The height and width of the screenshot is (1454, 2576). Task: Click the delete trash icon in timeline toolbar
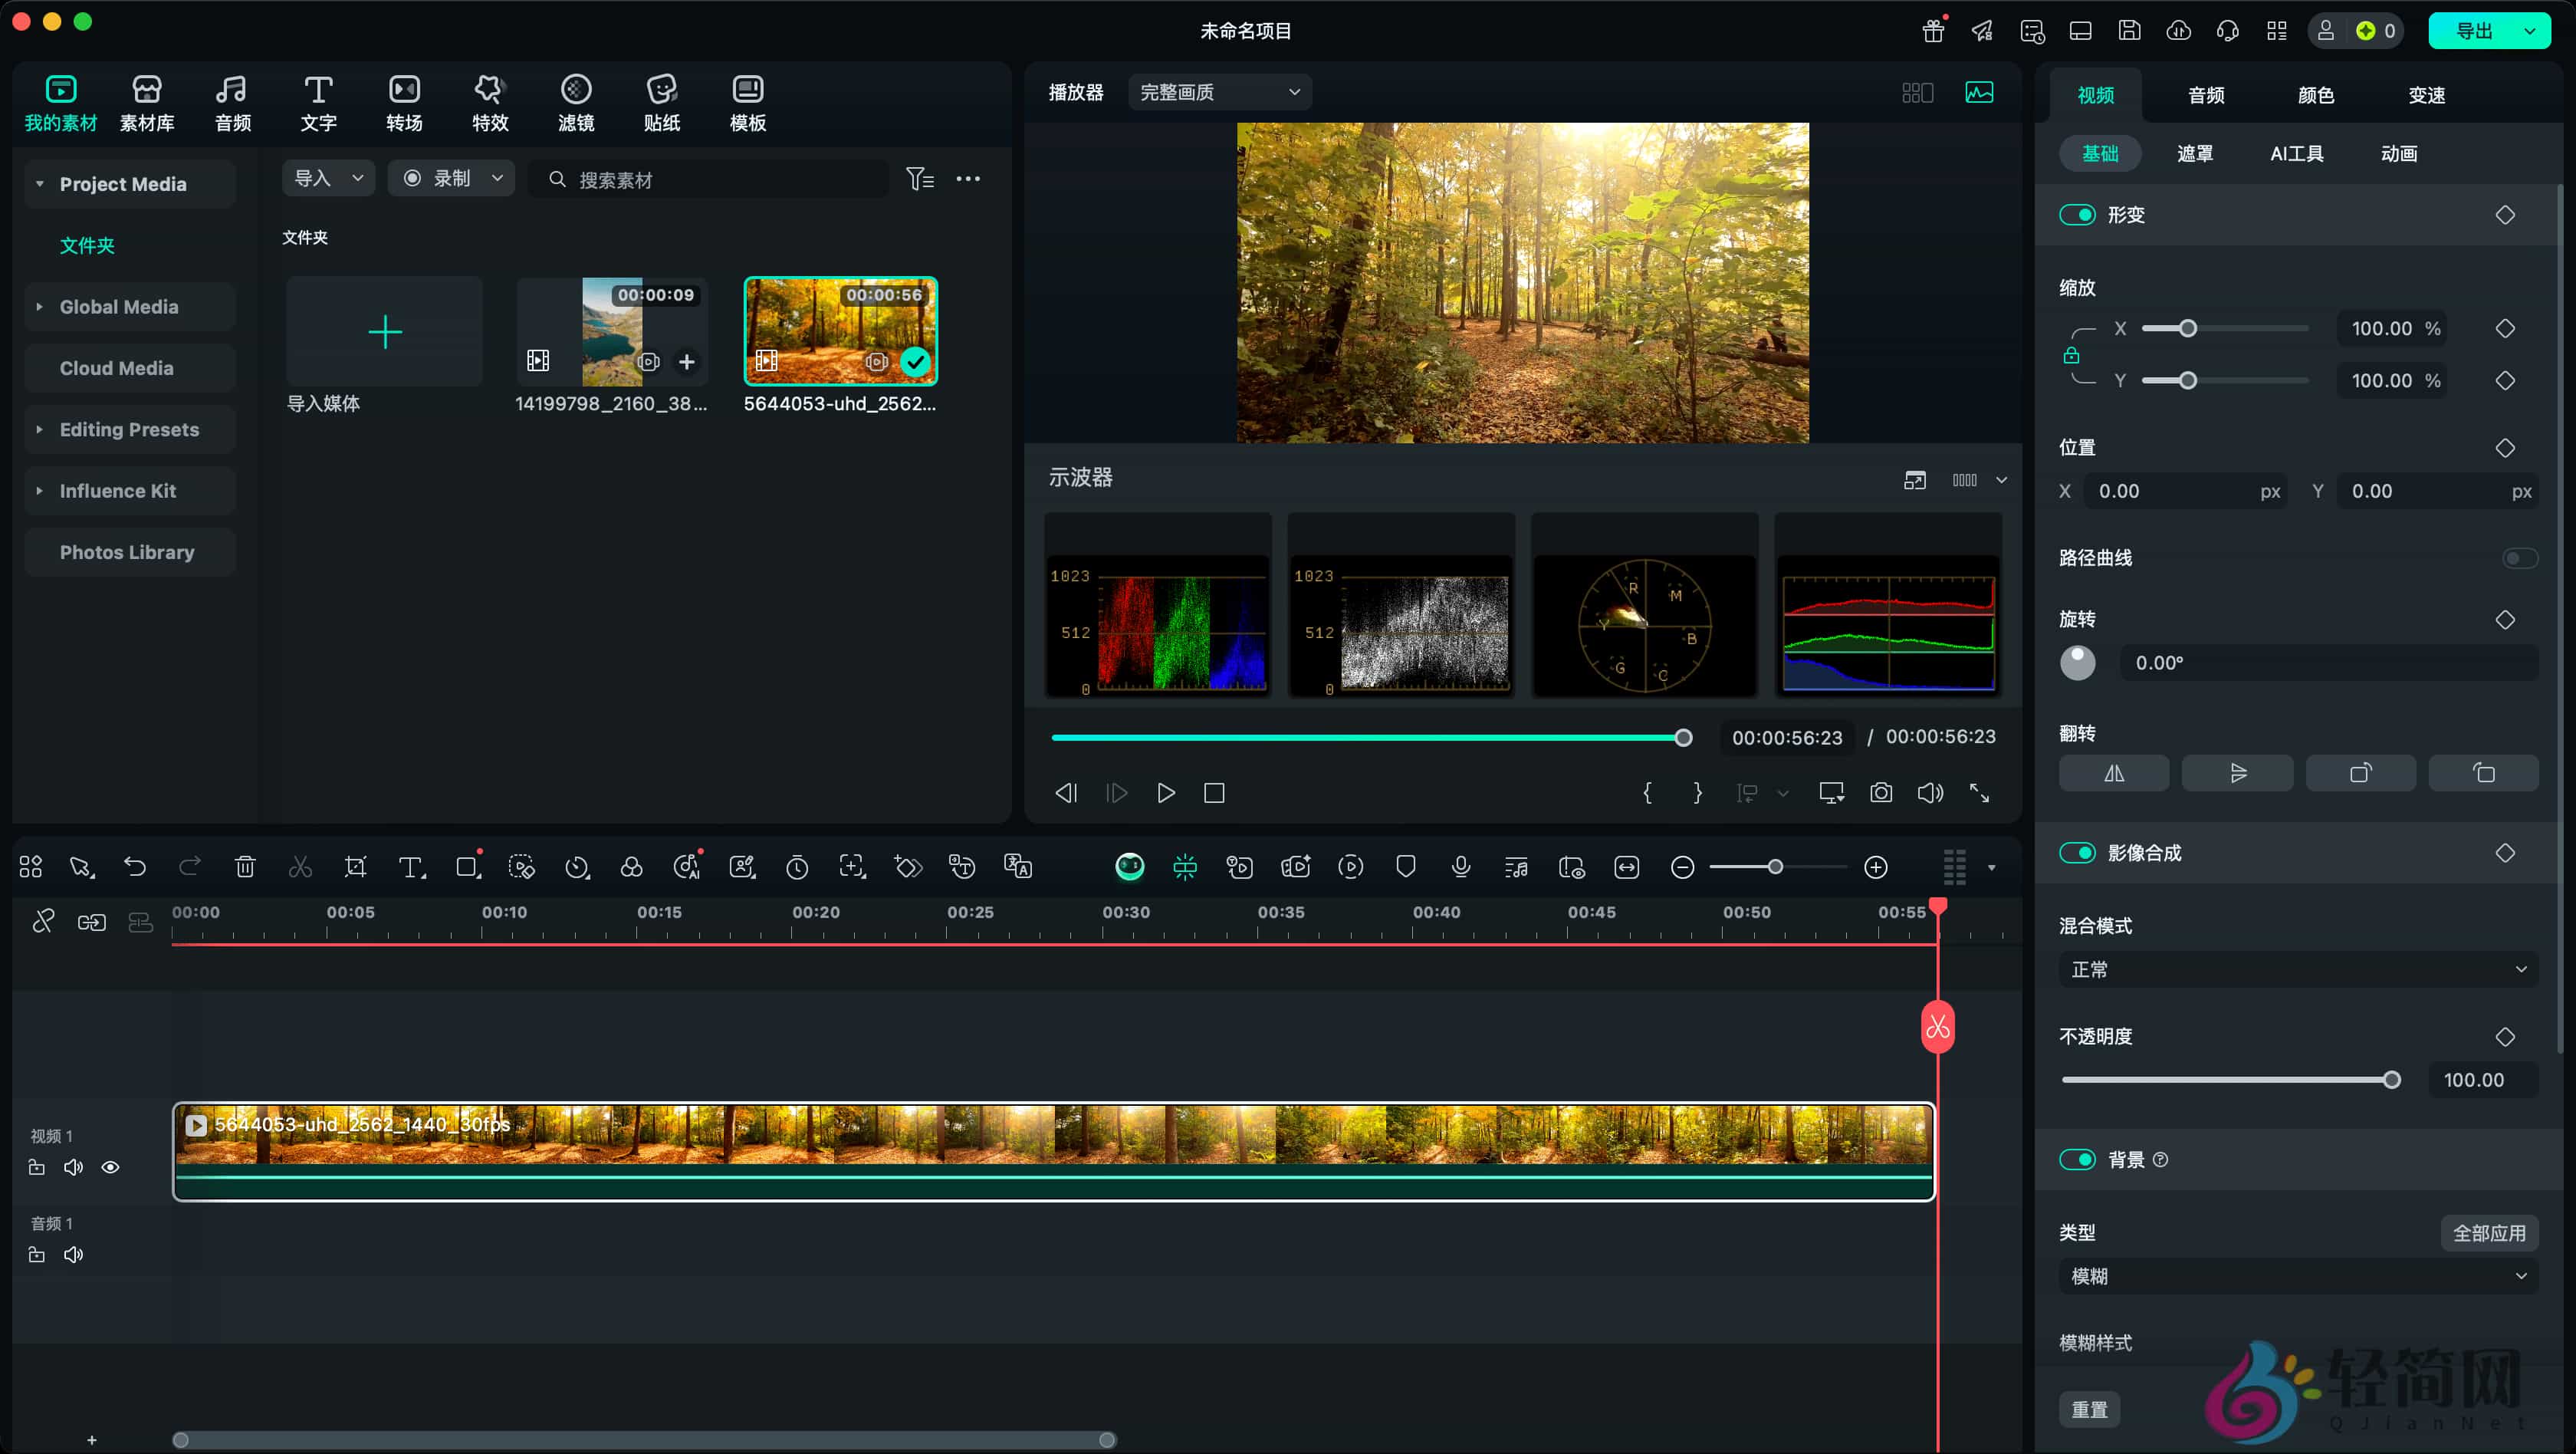click(245, 867)
